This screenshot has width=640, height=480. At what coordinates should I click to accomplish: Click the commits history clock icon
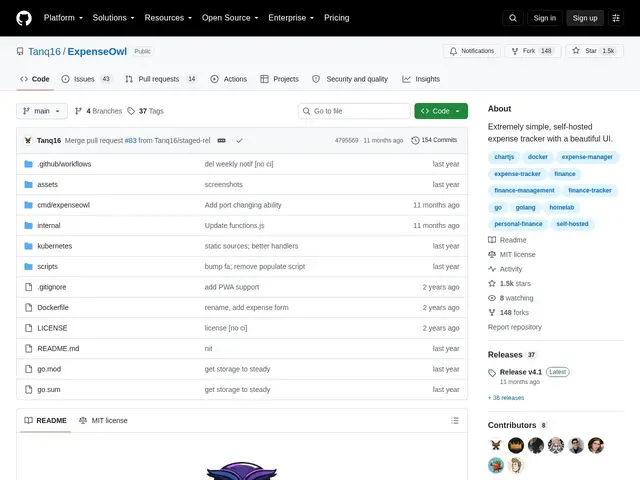pyautogui.click(x=415, y=140)
